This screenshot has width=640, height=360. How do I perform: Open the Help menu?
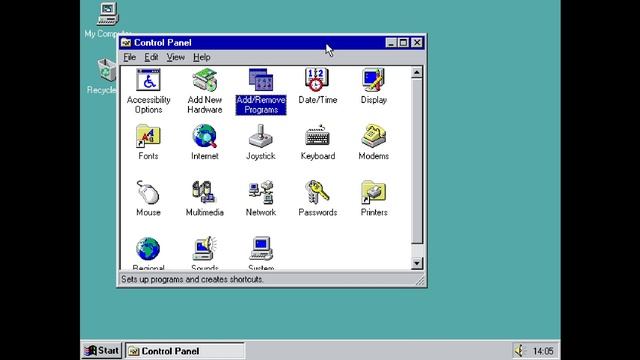pos(202,57)
